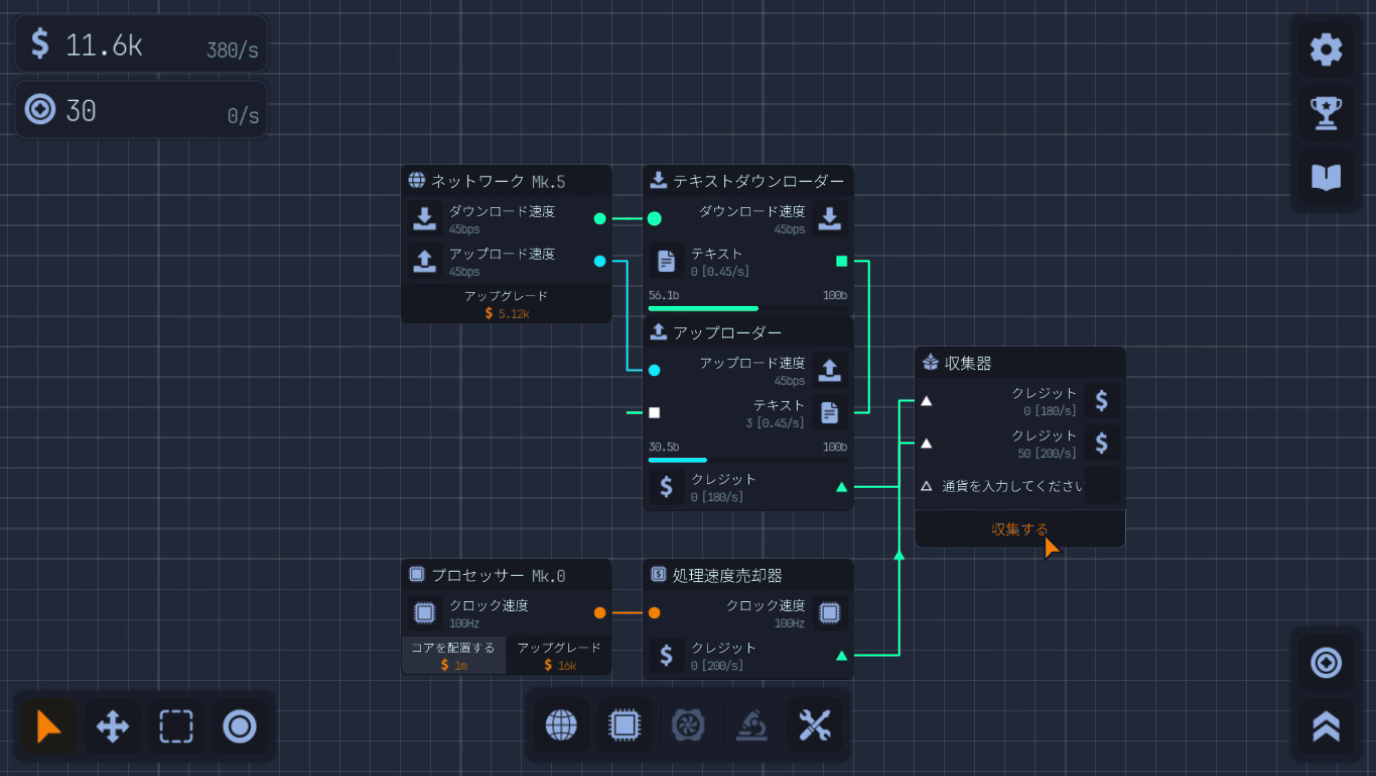Screen dimensions: 1376x776
Task: Click the upload speed icon in アップローダー node
Action: click(x=830, y=370)
